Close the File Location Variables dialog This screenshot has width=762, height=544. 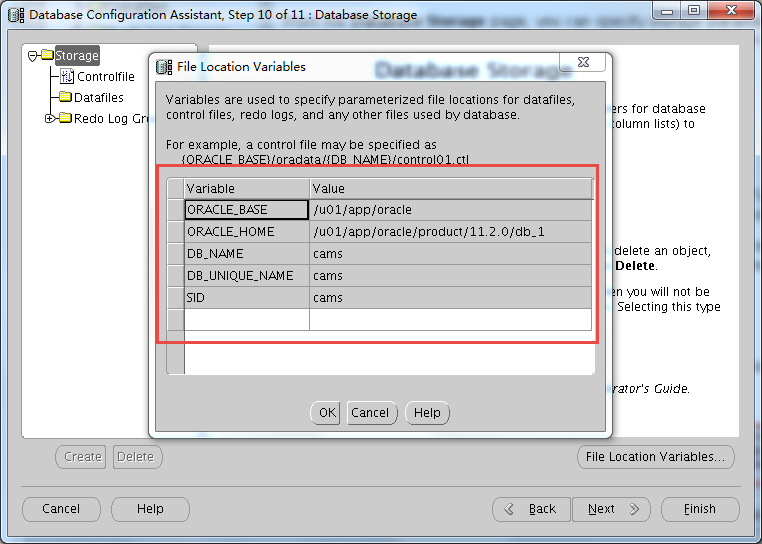click(583, 62)
